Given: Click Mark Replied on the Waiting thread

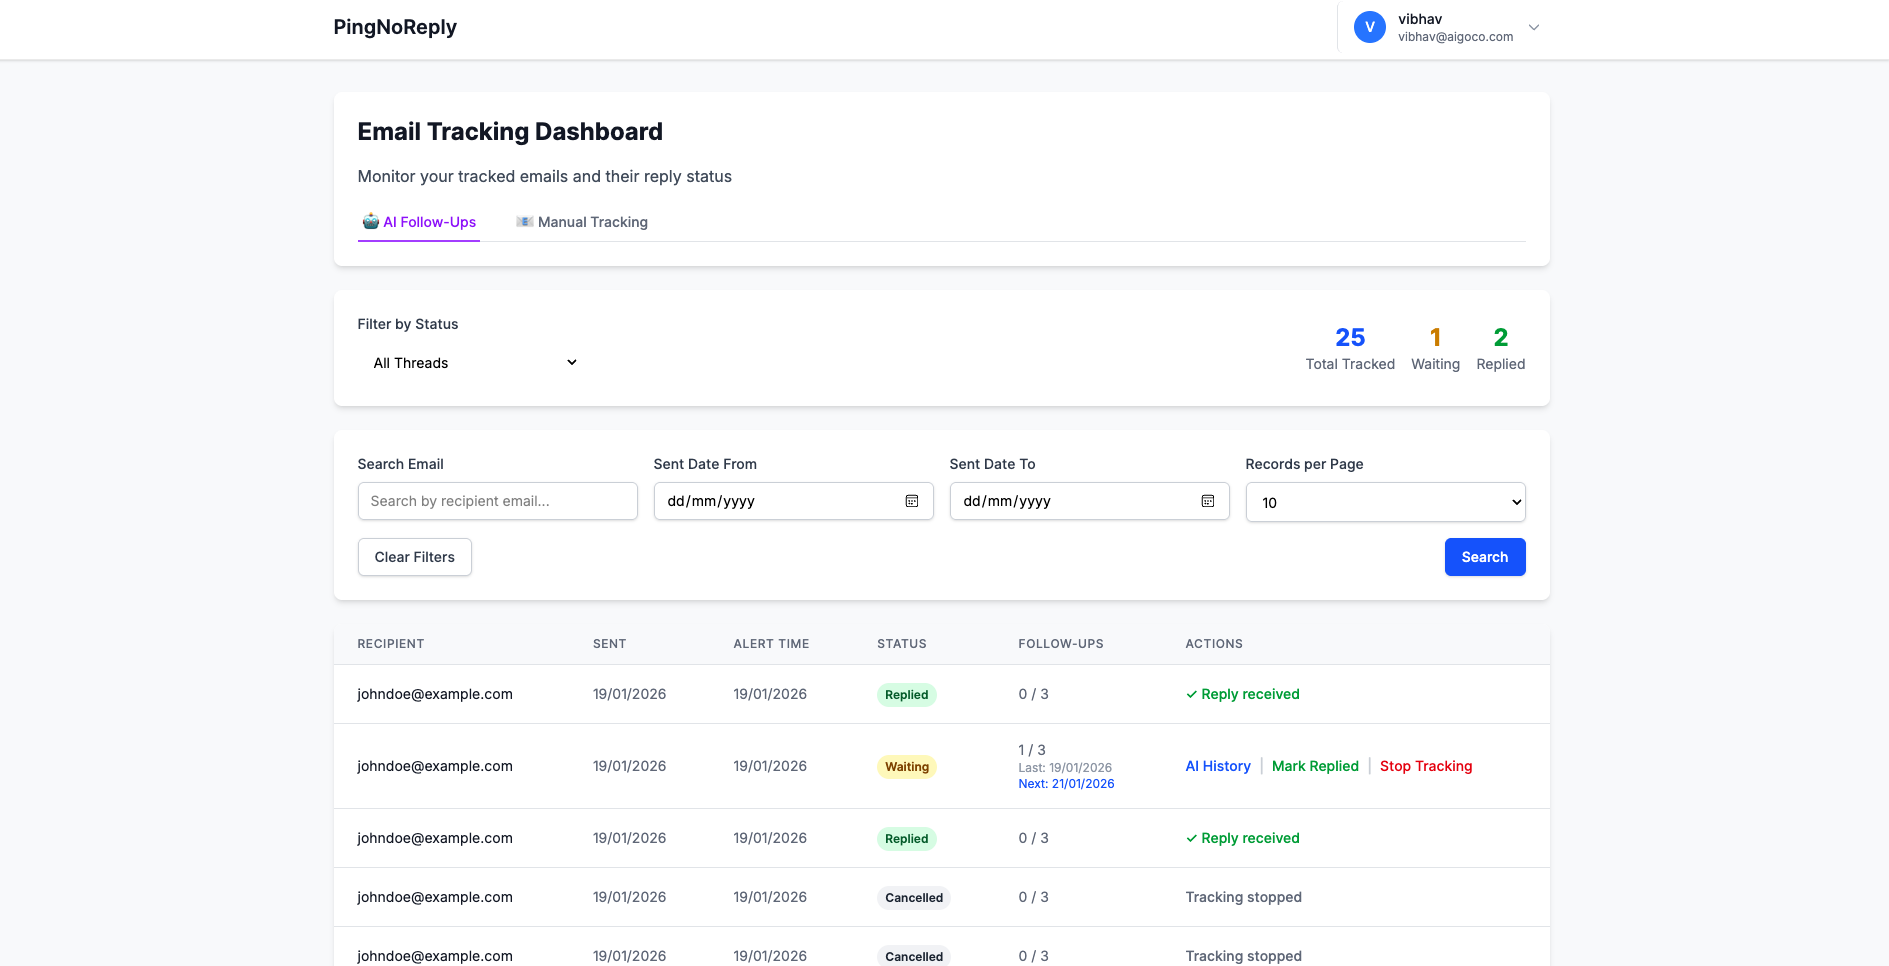Looking at the screenshot, I should pos(1315,766).
